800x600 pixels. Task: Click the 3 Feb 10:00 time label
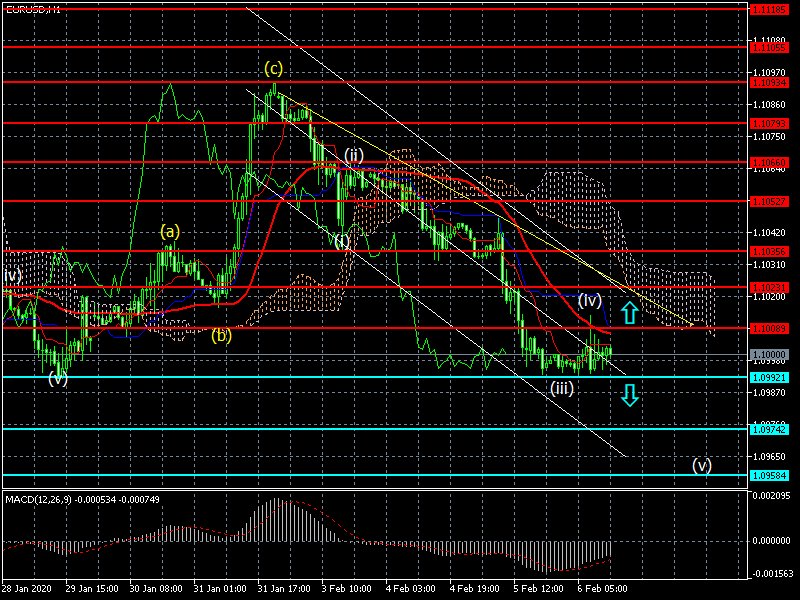[347, 588]
